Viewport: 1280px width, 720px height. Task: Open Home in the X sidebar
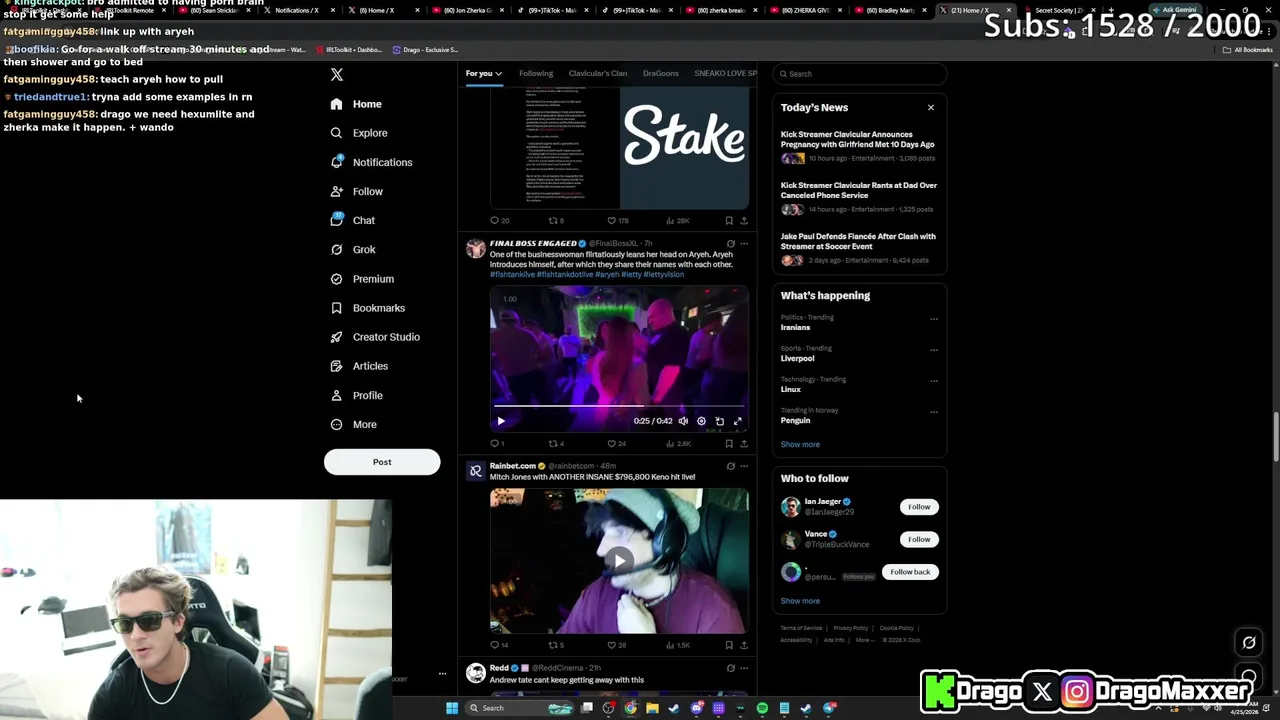click(x=356, y=104)
